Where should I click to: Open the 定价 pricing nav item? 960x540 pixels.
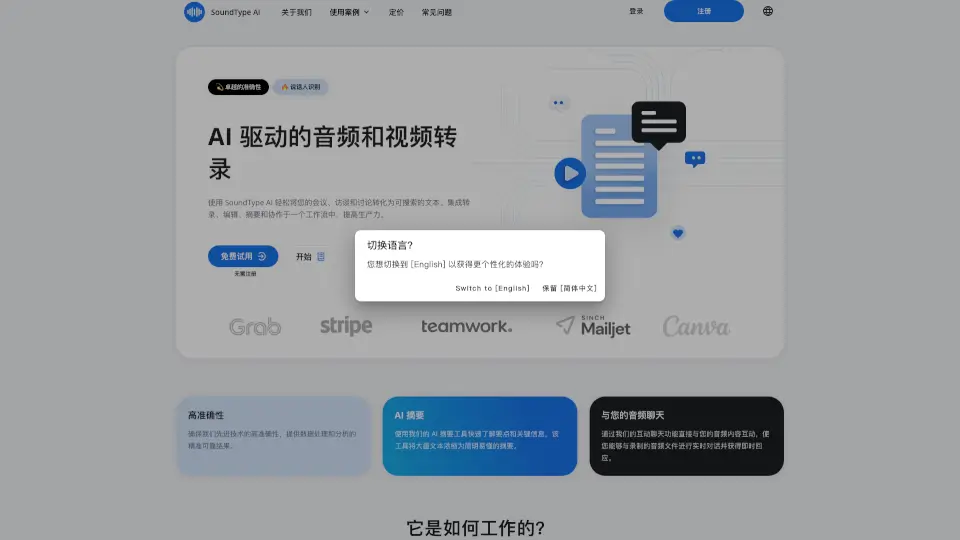[396, 12]
